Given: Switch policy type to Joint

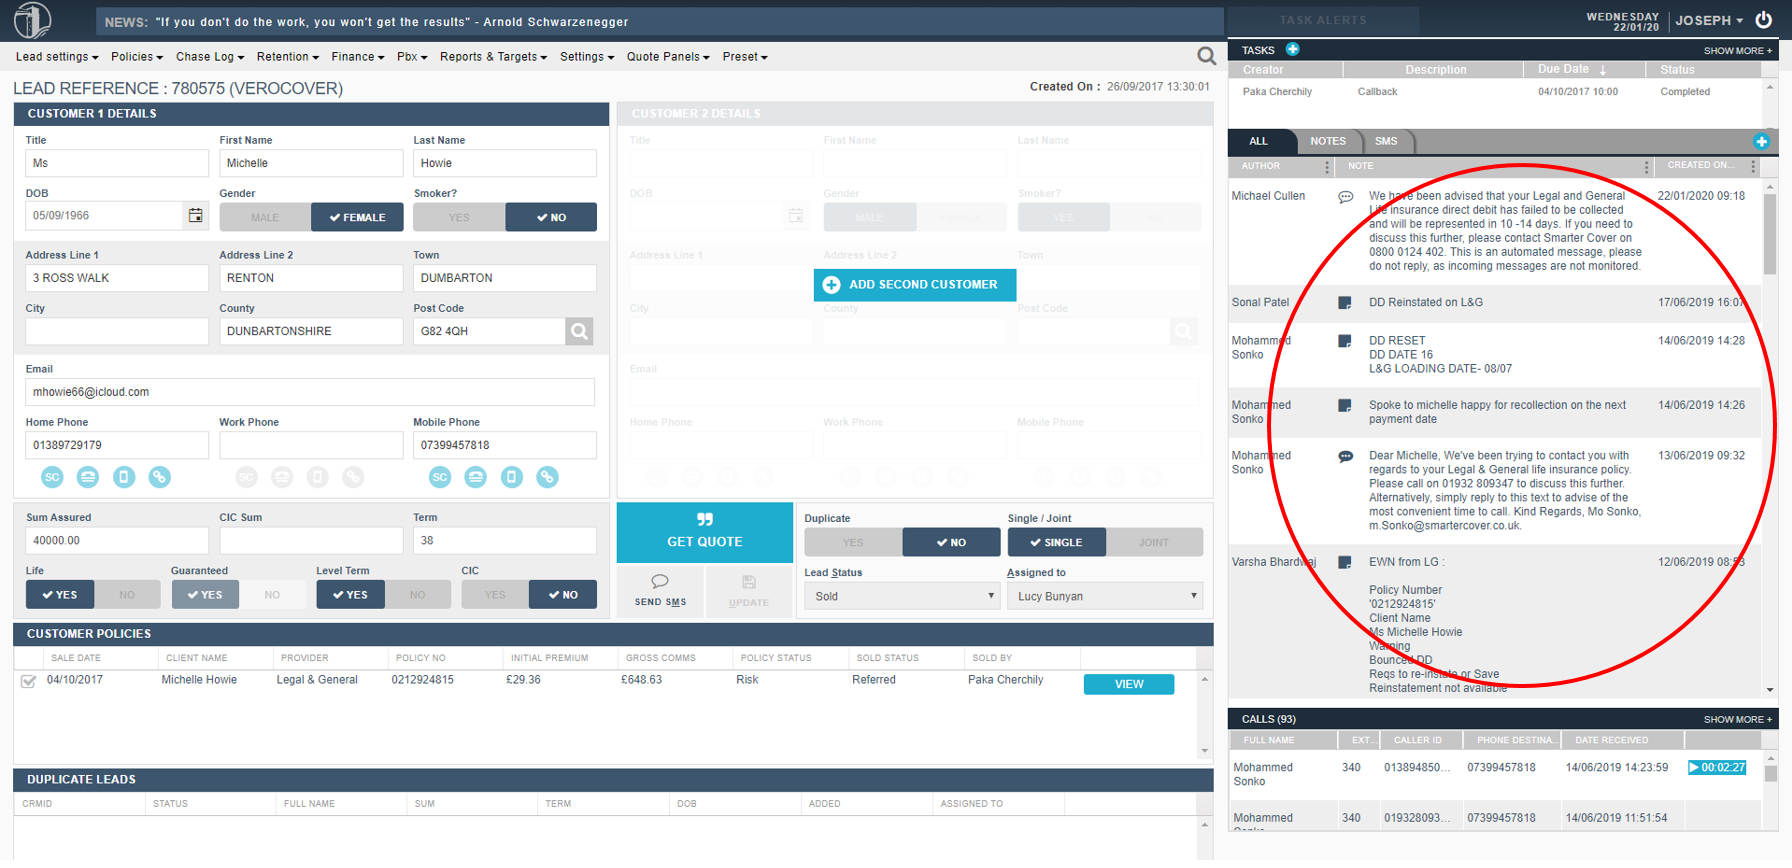Looking at the screenshot, I should pyautogui.click(x=1153, y=542).
